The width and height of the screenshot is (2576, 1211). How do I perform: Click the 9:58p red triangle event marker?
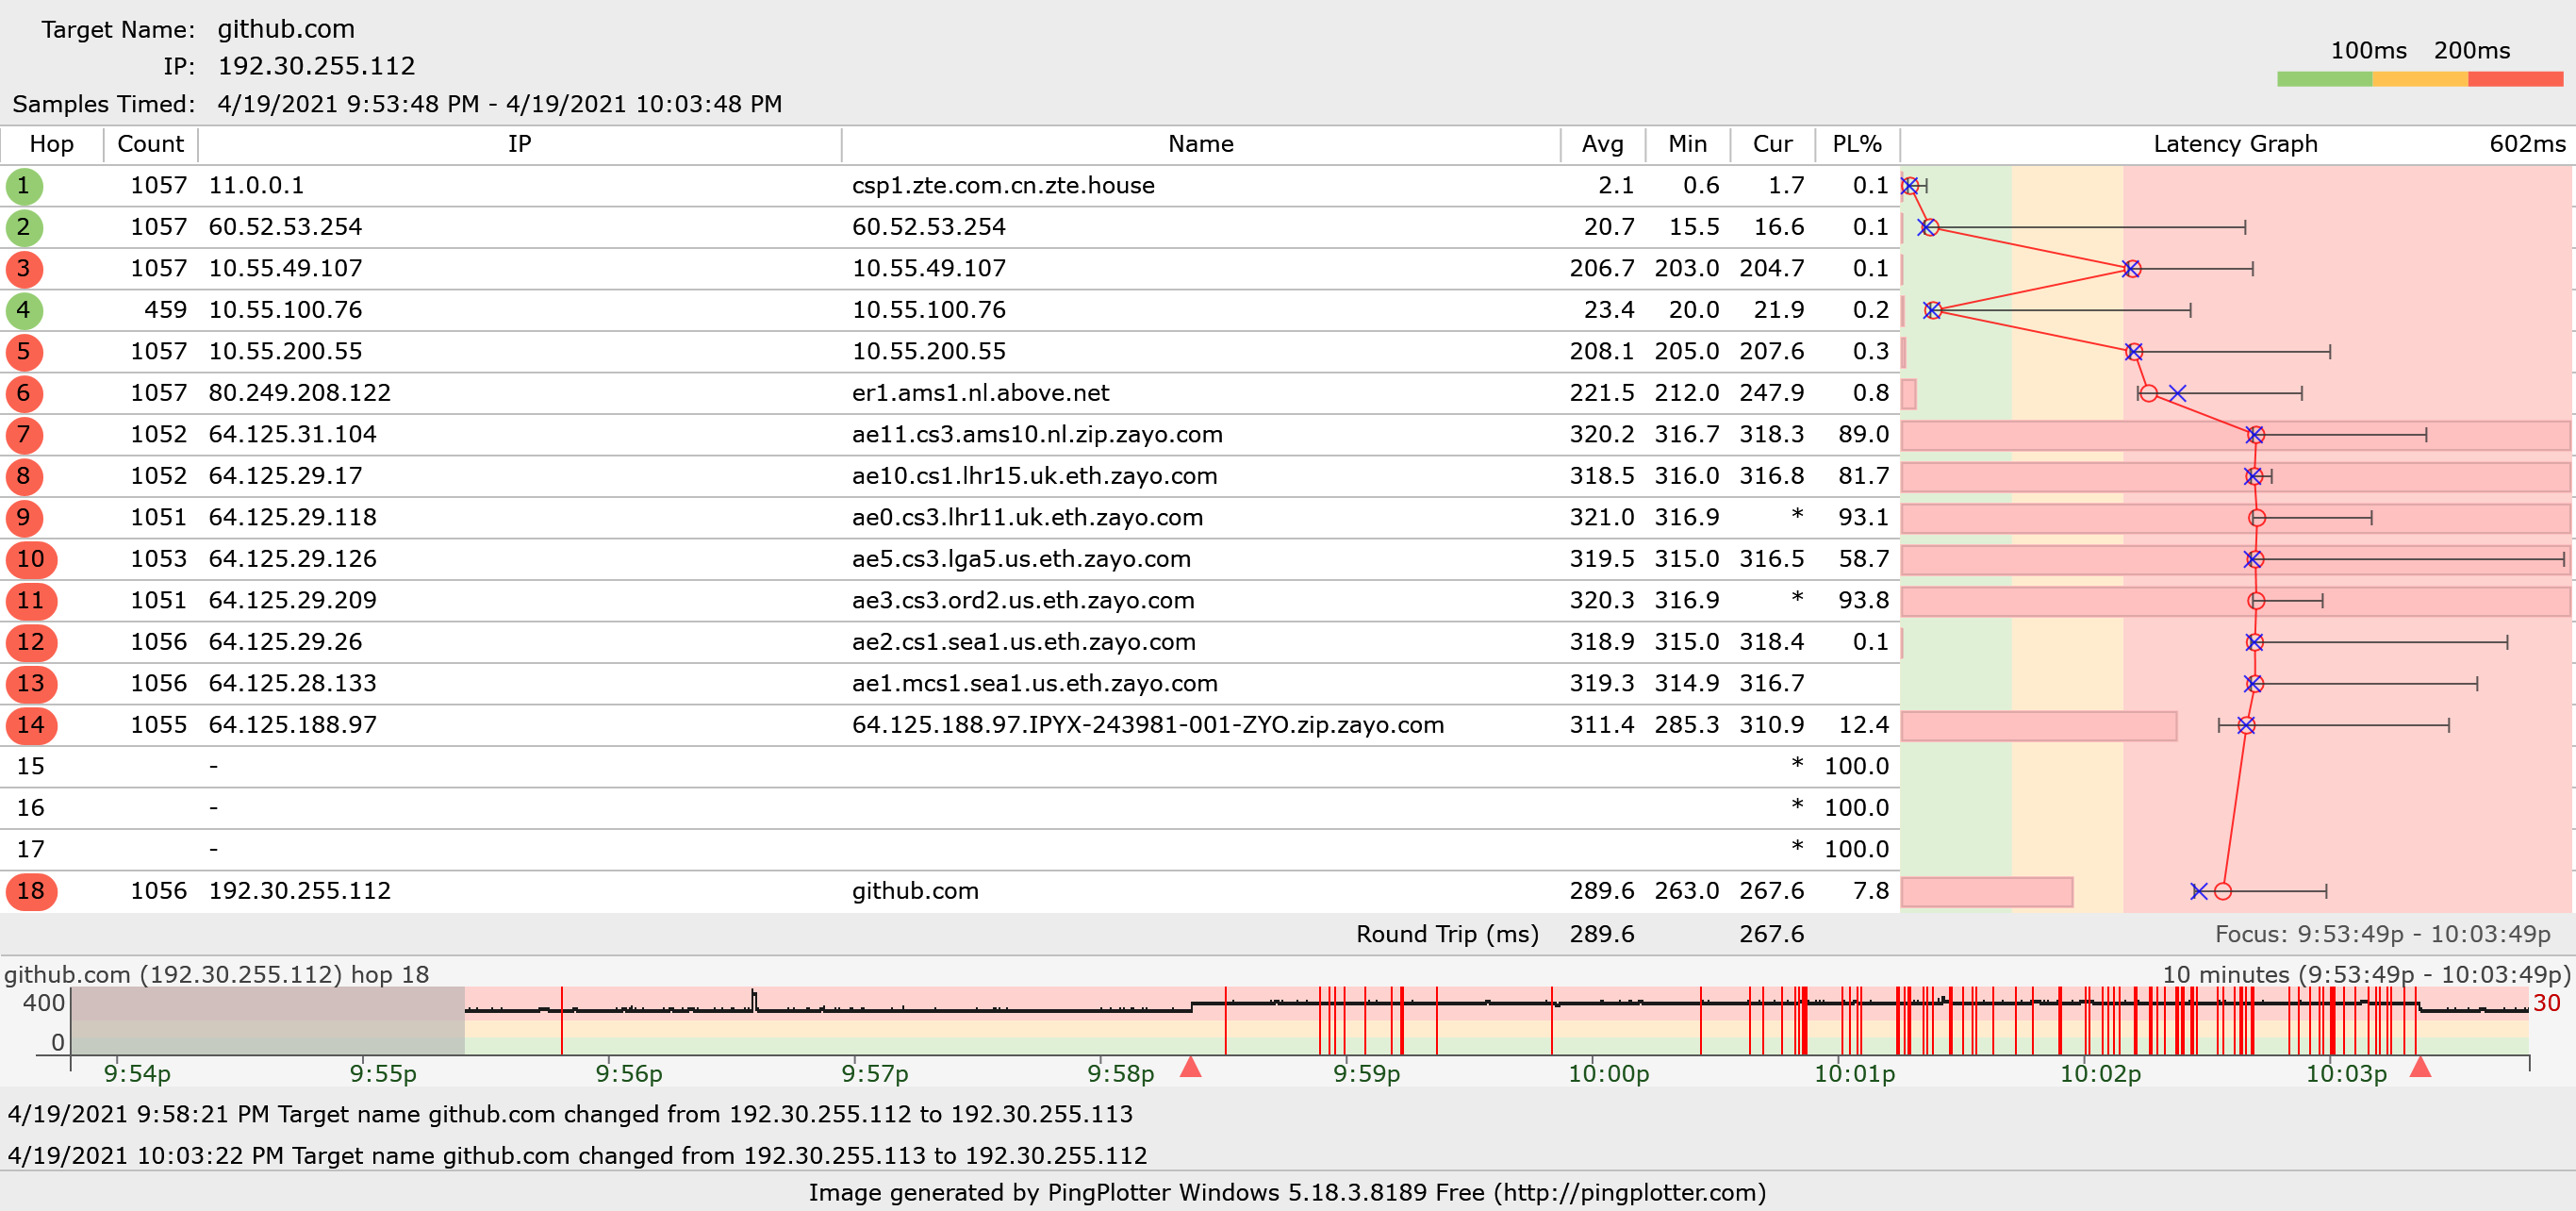coord(1190,1068)
